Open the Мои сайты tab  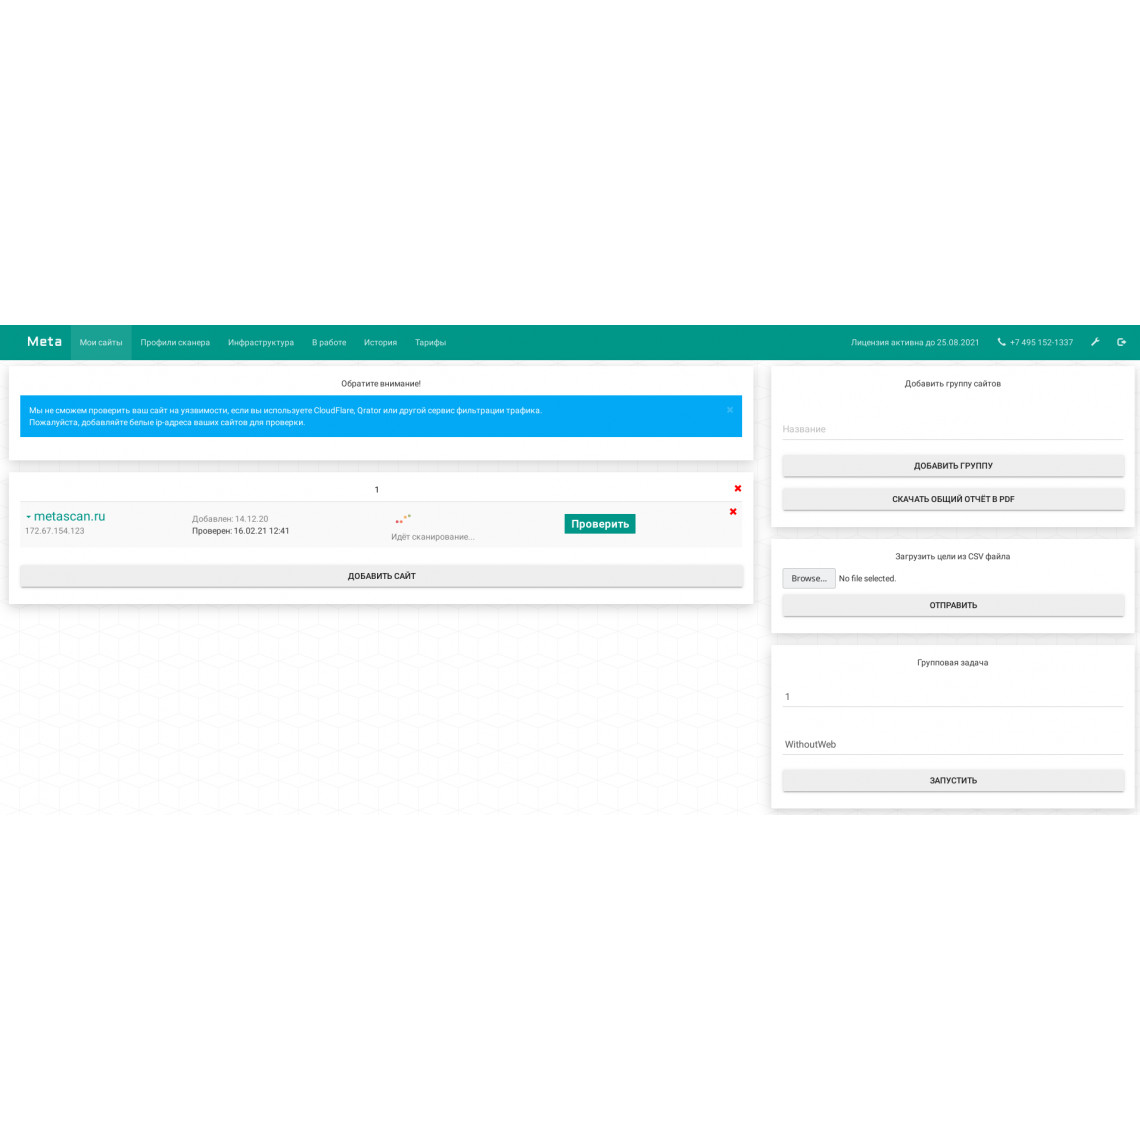(x=101, y=342)
